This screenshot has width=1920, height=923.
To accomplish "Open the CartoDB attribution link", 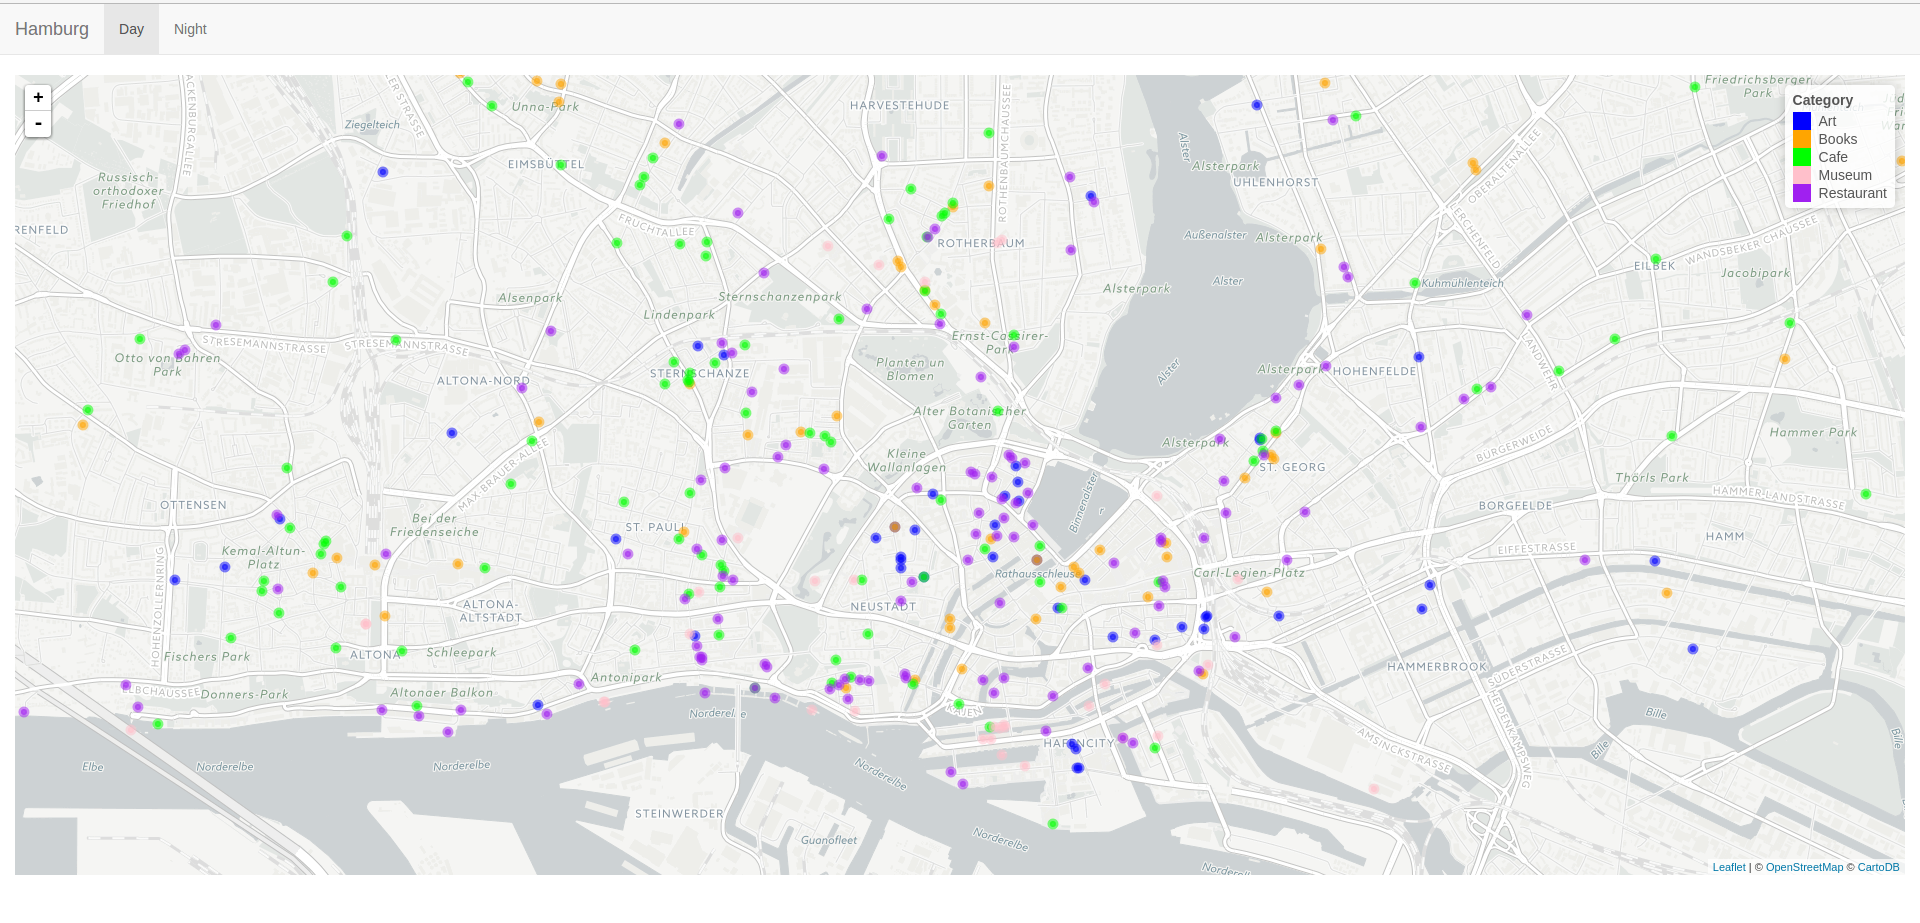I will click(1878, 867).
